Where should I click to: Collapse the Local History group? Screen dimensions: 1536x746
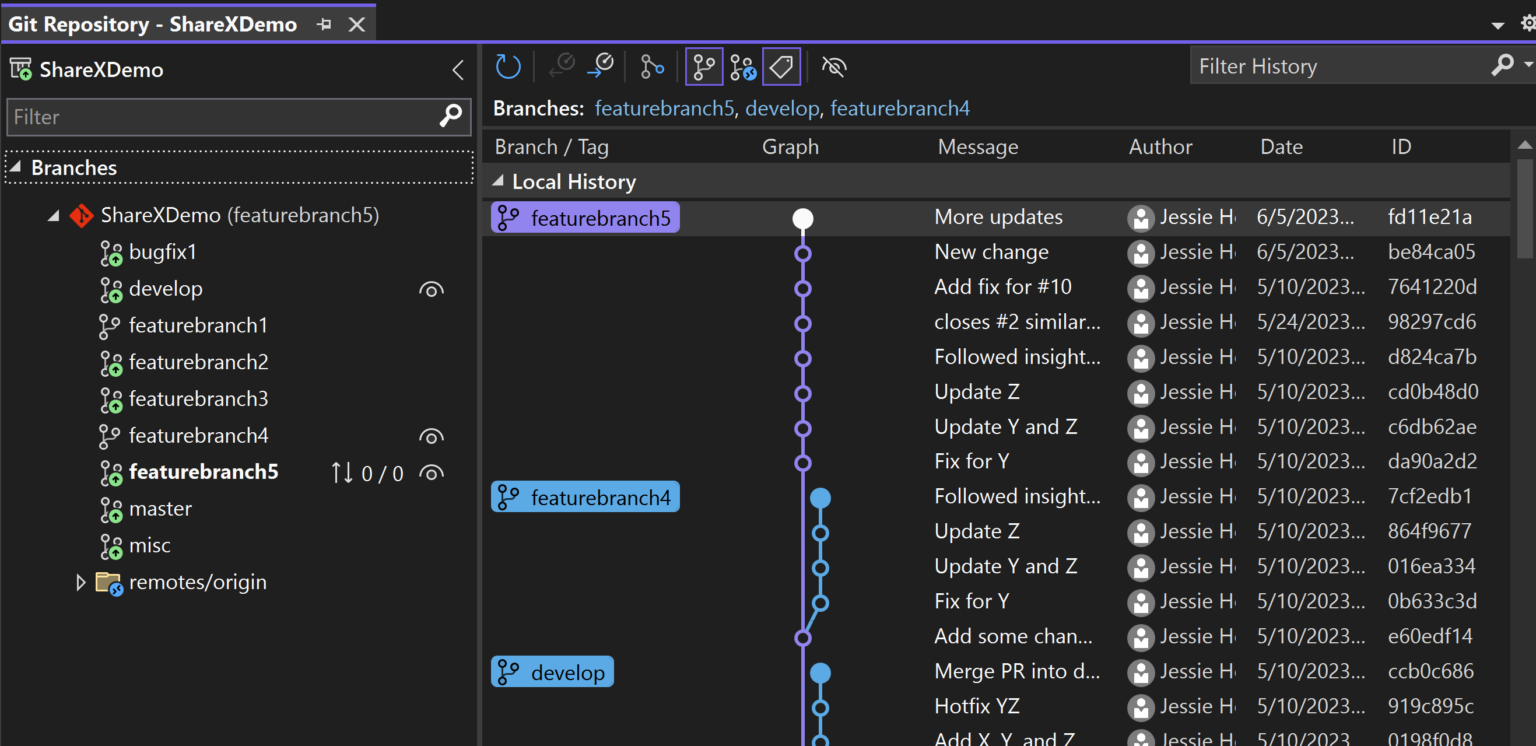(x=498, y=182)
